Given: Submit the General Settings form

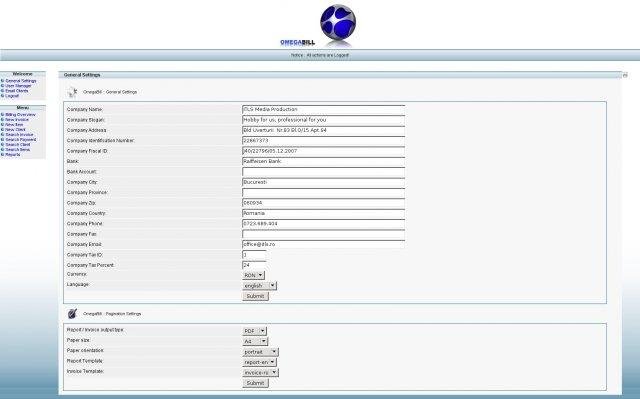Looking at the screenshot, I should pos(256,296).
